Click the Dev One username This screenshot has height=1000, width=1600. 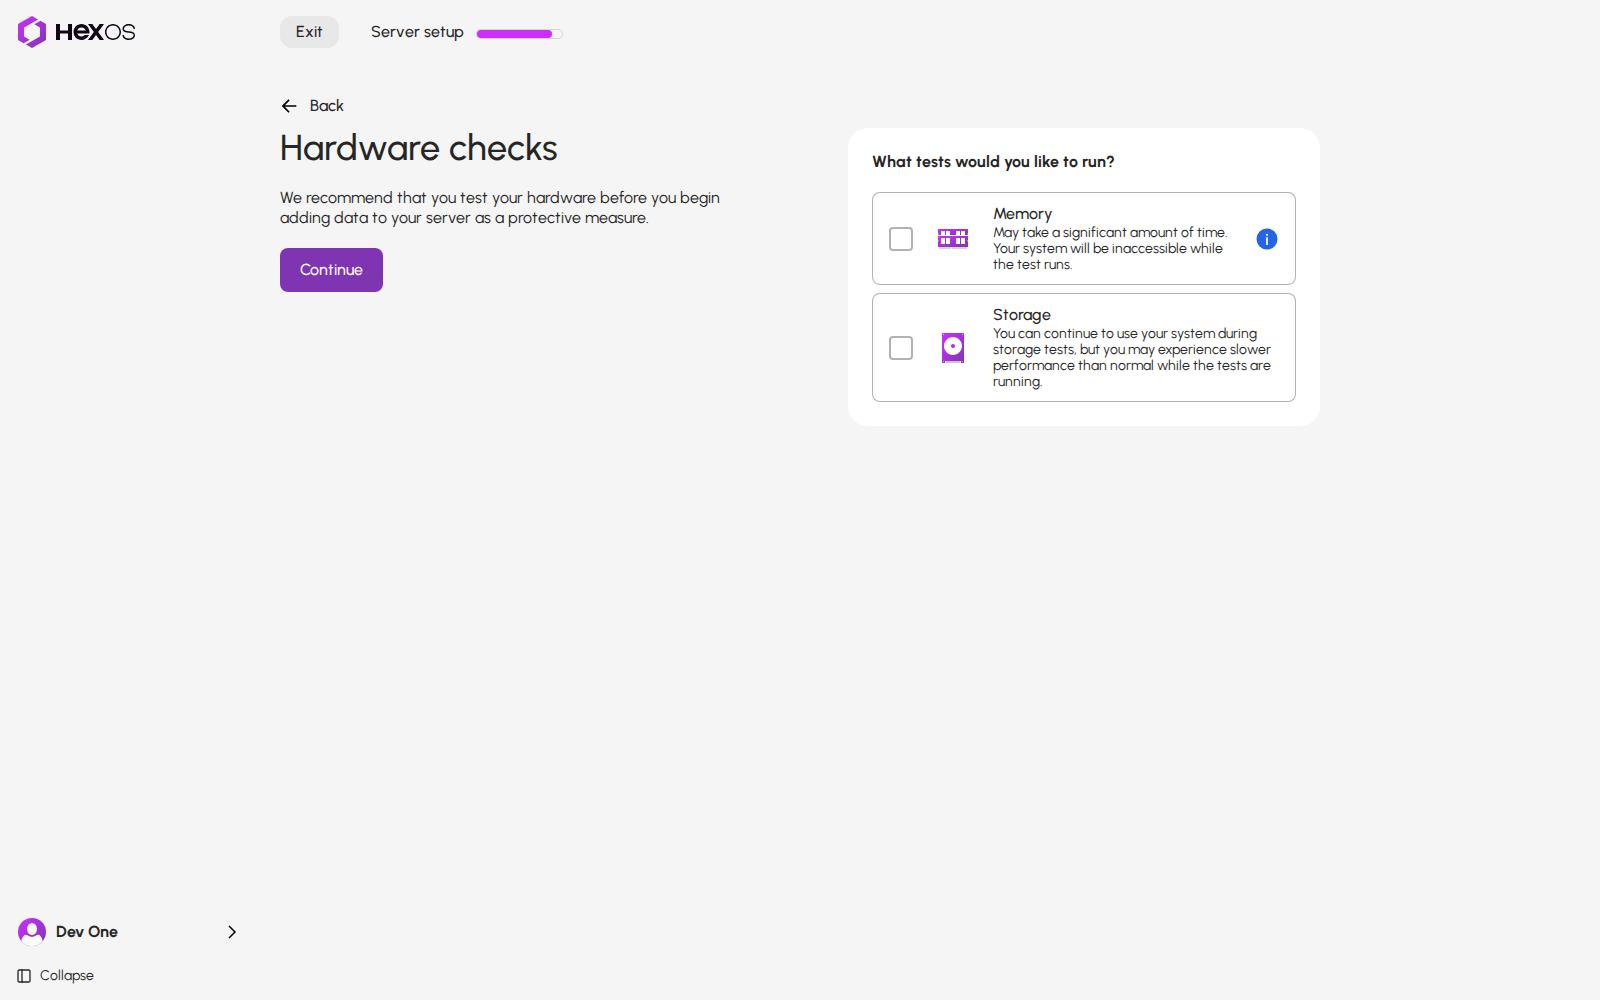(x=87, y=932)
